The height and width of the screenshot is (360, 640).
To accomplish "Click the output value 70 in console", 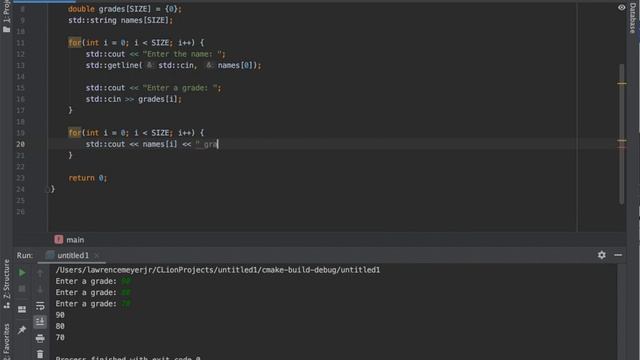I will 60,338.
